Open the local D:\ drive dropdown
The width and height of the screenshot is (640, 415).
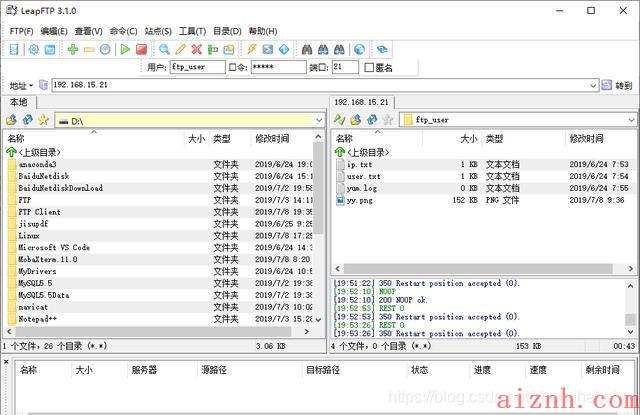(319, 120)
